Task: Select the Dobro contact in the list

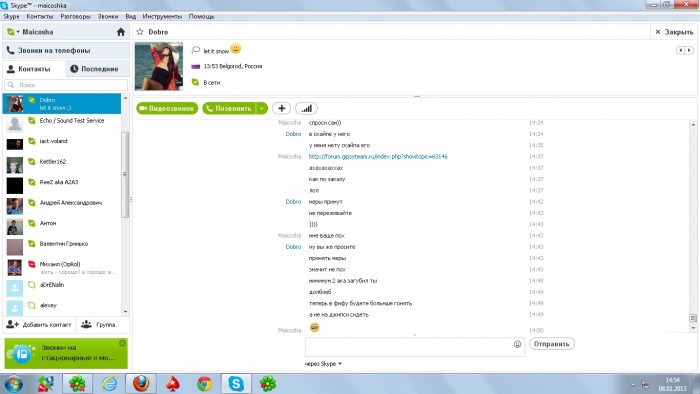Action: pos(62,104)
